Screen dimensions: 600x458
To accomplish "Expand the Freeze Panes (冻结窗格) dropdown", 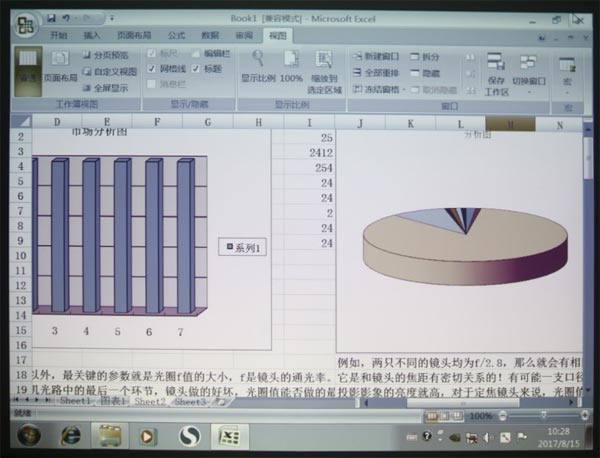I will [382, 89].
